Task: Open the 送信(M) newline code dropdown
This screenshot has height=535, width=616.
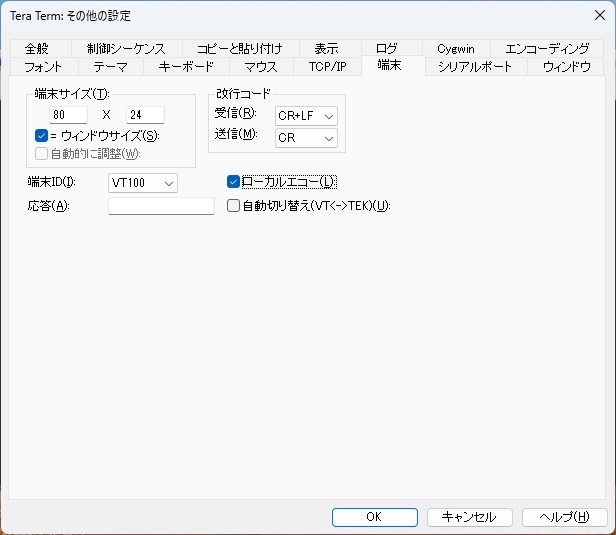Action: pos(306,138)
